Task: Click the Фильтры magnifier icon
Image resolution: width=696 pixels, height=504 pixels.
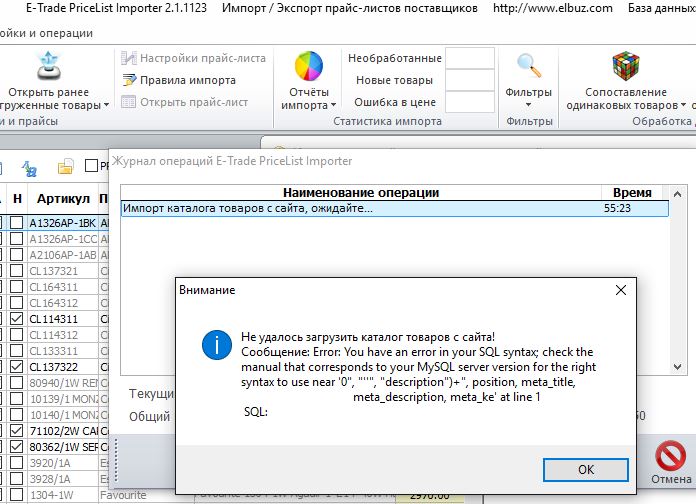Action: pyautogui.click(x=529, y=66)
